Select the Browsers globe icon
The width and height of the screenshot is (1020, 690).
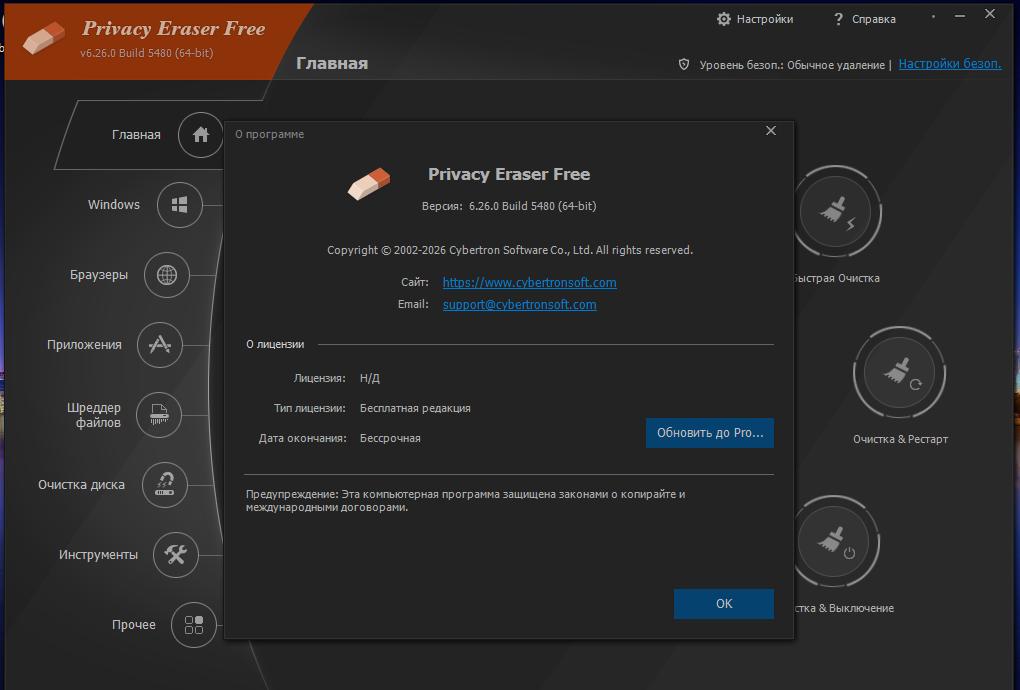click(167, 275)
